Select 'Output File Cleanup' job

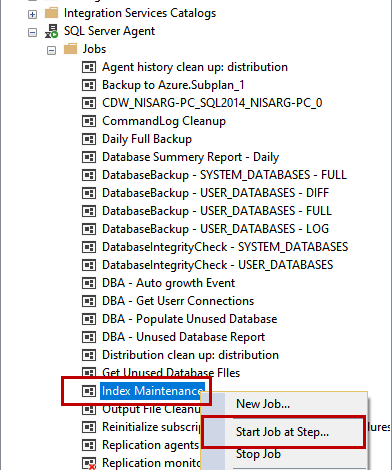151,409
